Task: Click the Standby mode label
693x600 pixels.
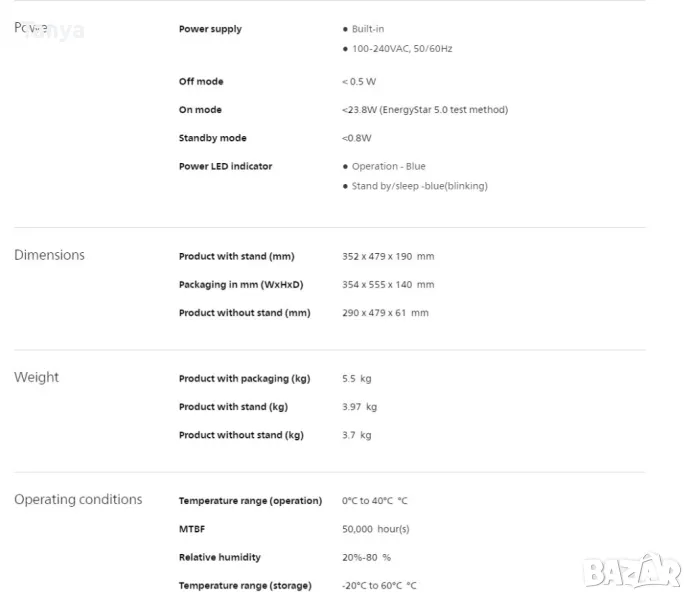Action: [x=212, y=138]
